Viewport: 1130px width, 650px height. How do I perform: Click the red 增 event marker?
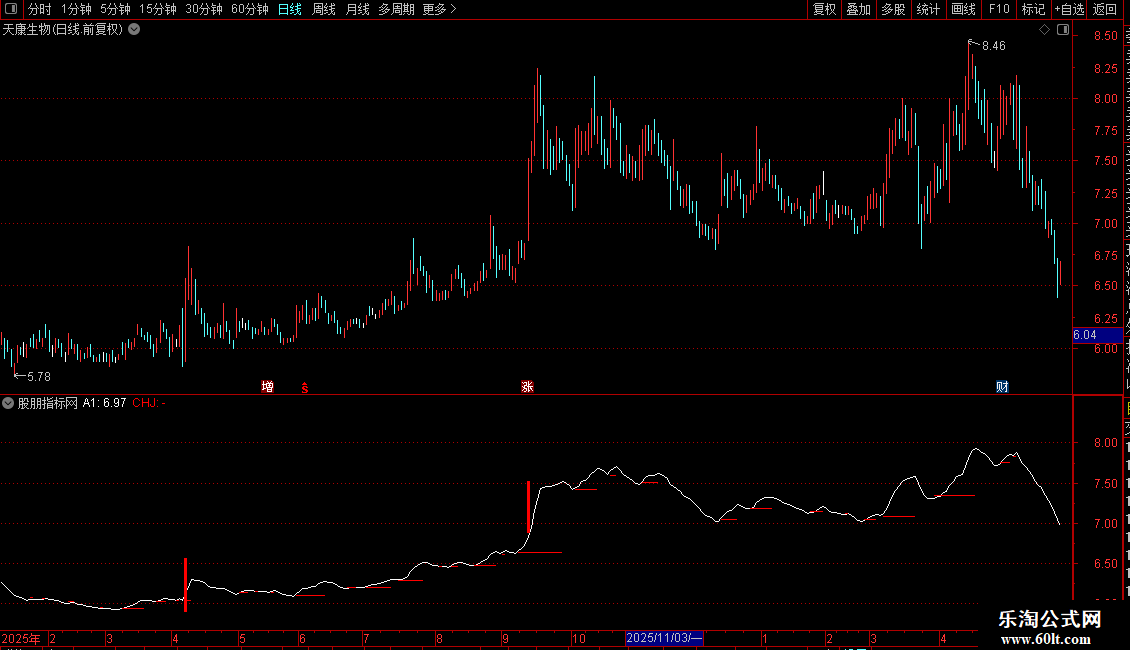pyautogui.click(x=267, y=387)
